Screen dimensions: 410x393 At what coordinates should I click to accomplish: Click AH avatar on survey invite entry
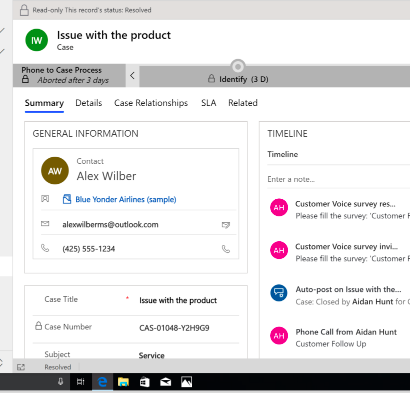point(279,250)
